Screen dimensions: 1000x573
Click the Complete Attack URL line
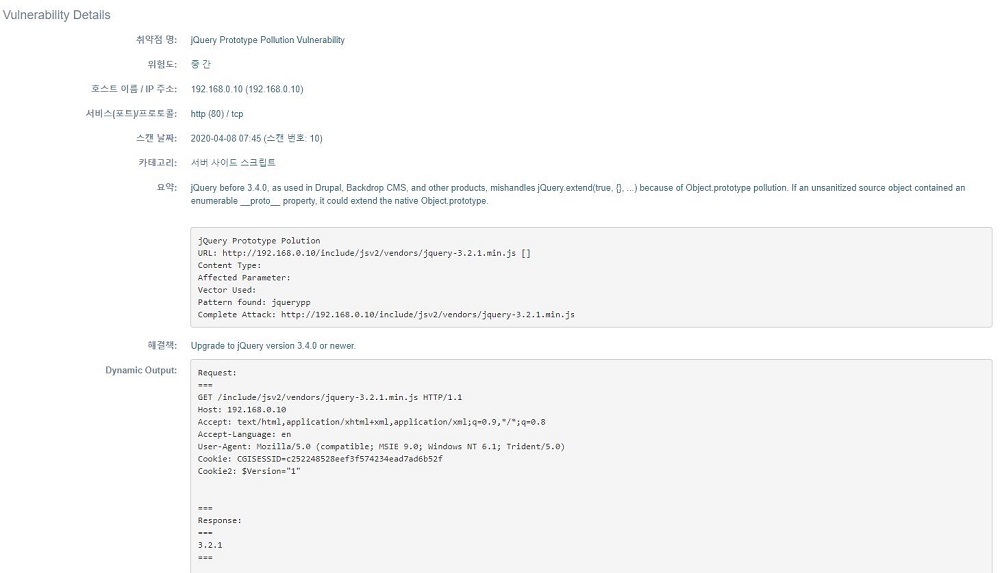[x=386, y=315]
